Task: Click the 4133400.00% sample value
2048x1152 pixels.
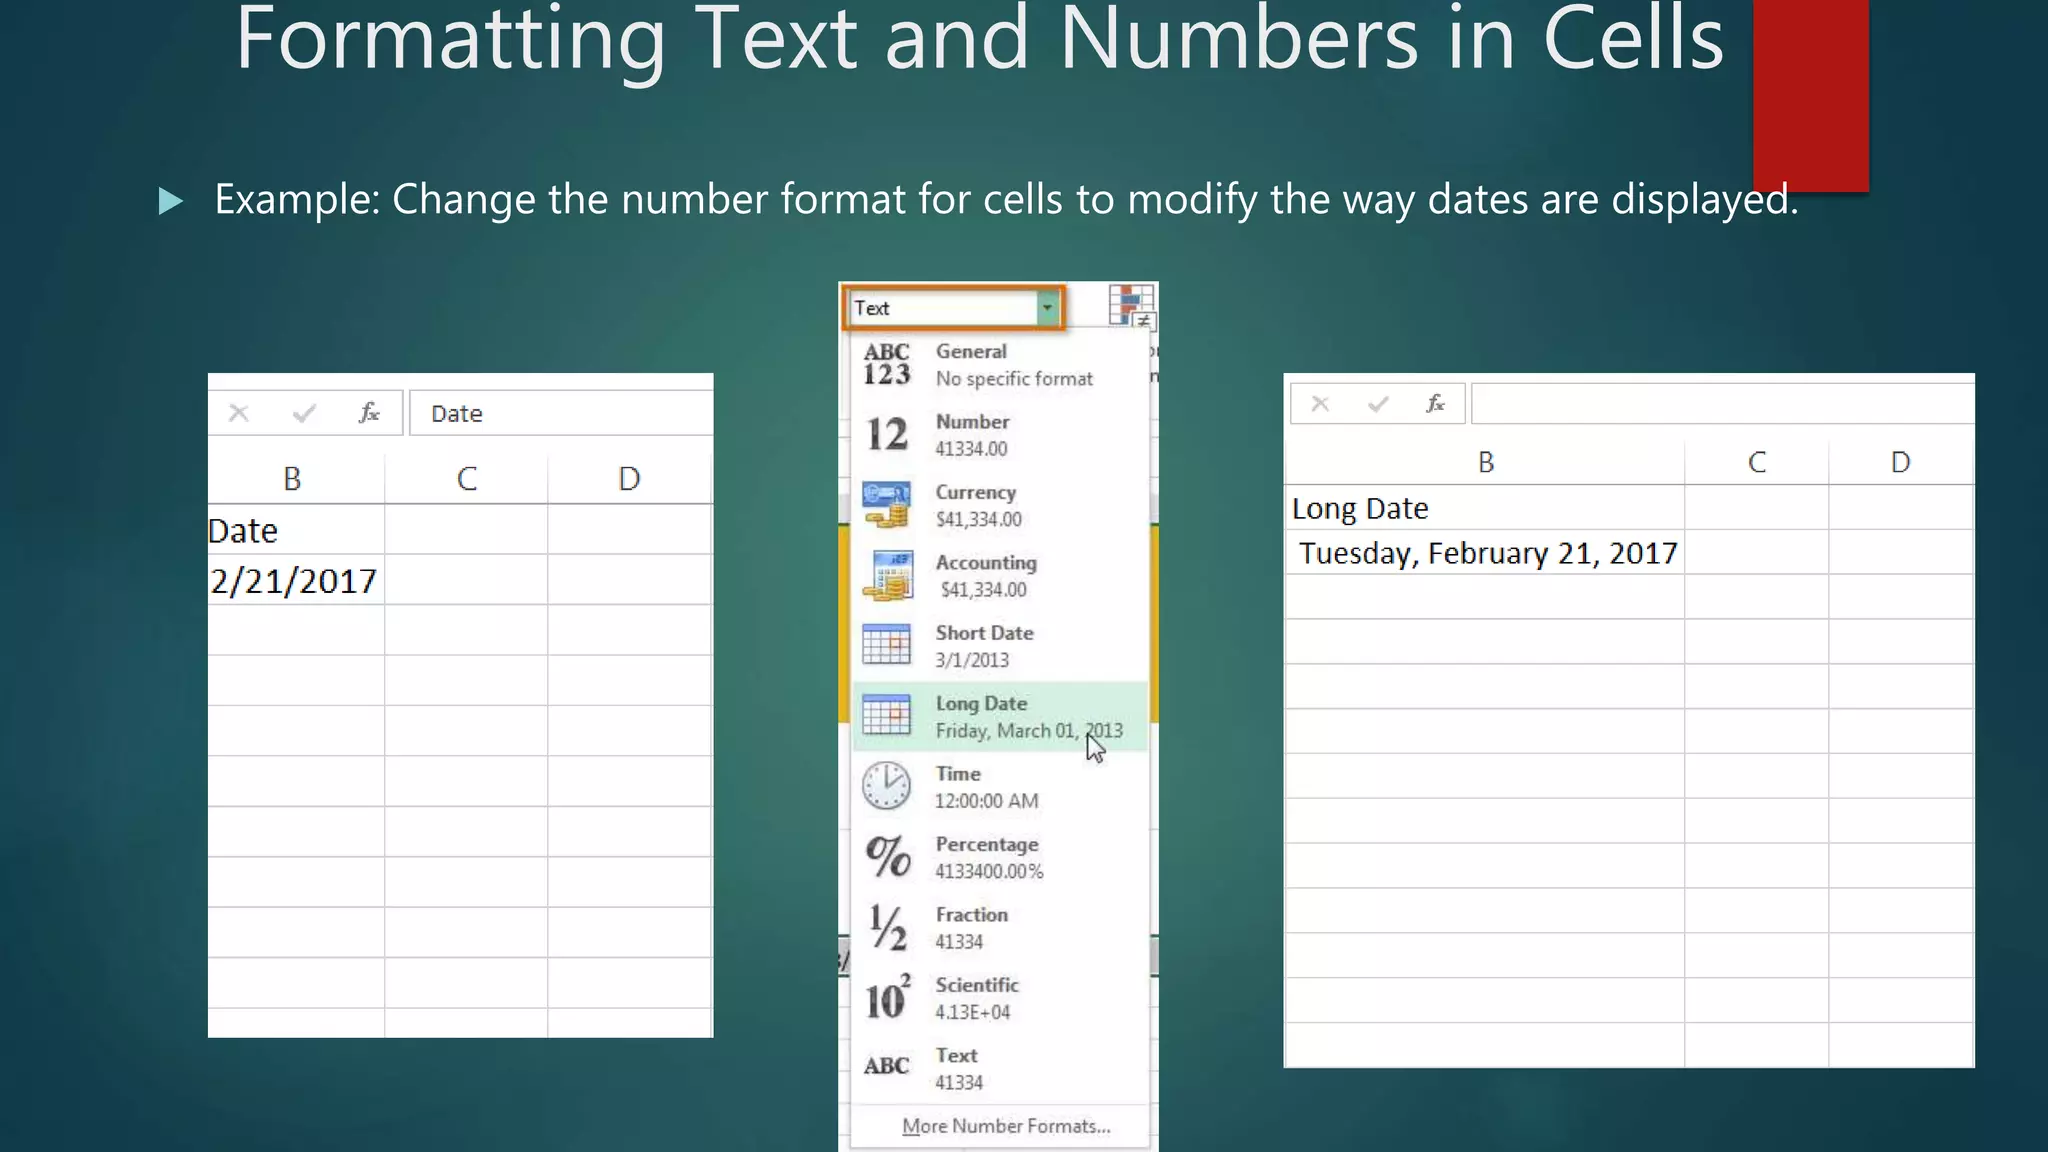Action: [x=989, y=871]
